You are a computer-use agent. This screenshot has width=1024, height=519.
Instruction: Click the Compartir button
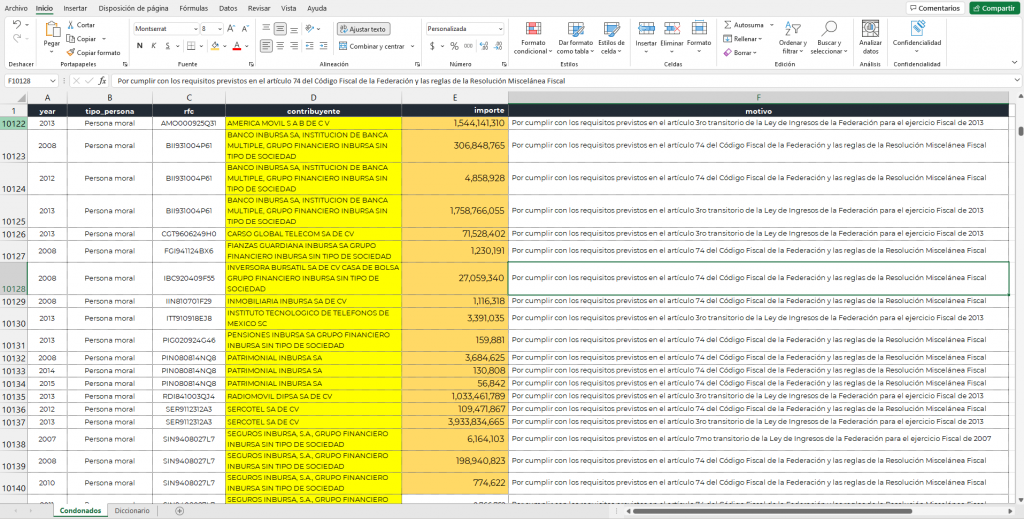994,8
